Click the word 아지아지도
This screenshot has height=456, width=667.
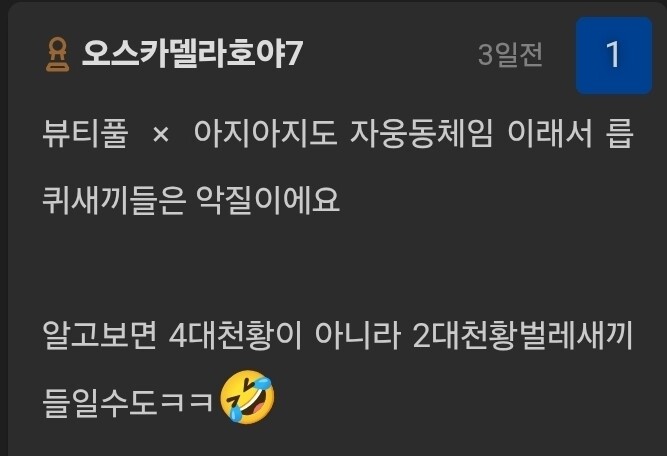coord(265,133)
